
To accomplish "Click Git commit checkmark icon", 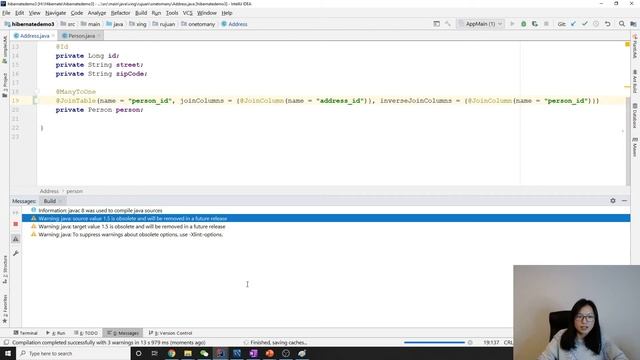I will pos(584,24).
